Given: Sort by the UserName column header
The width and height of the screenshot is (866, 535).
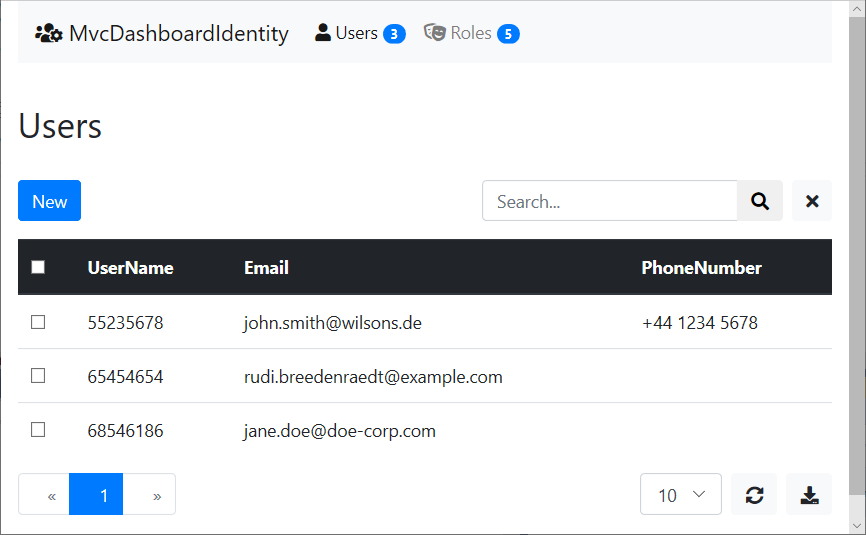Looking at the screenshot, I should click(x=130, y=267).
